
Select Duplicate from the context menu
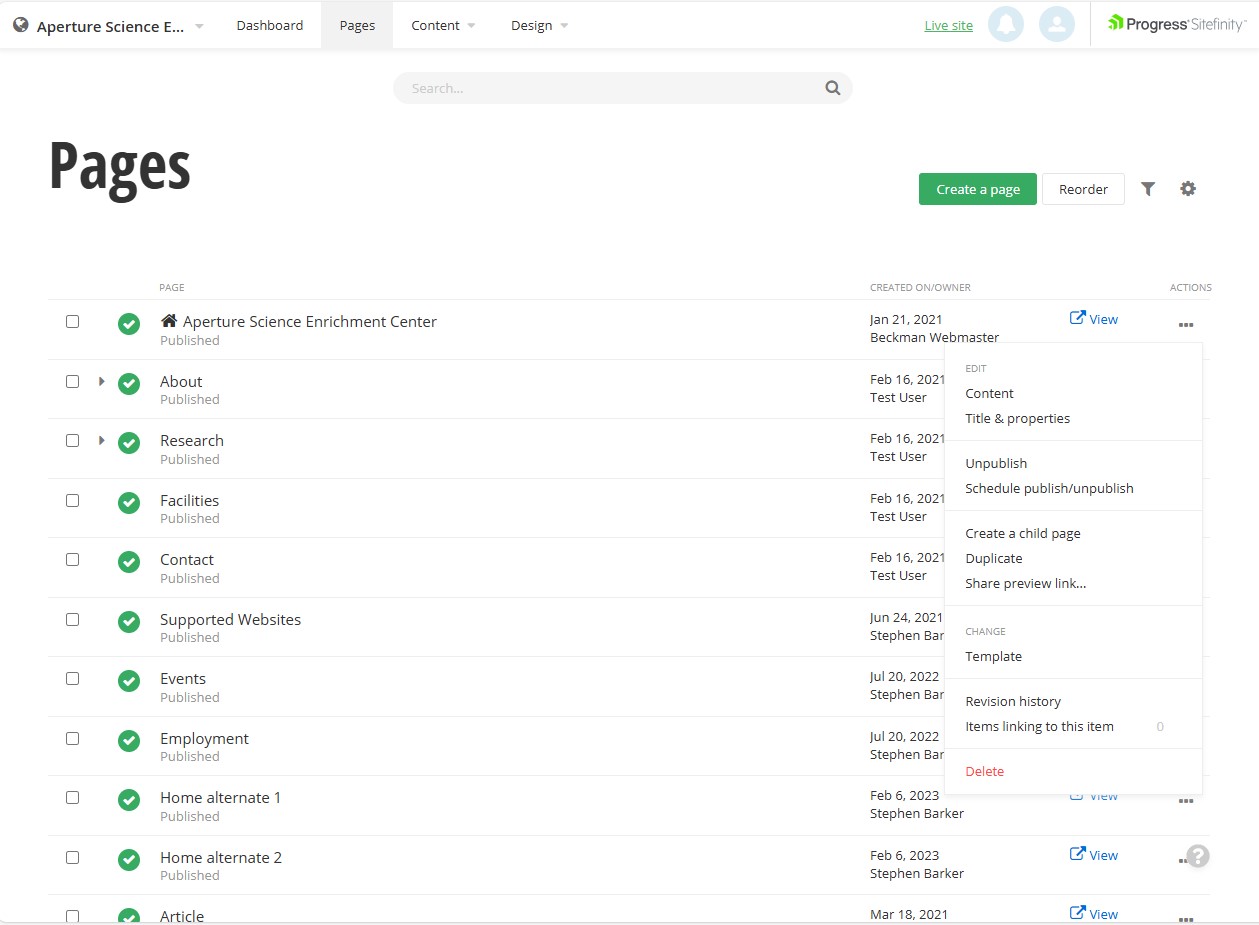pos(994,558)
